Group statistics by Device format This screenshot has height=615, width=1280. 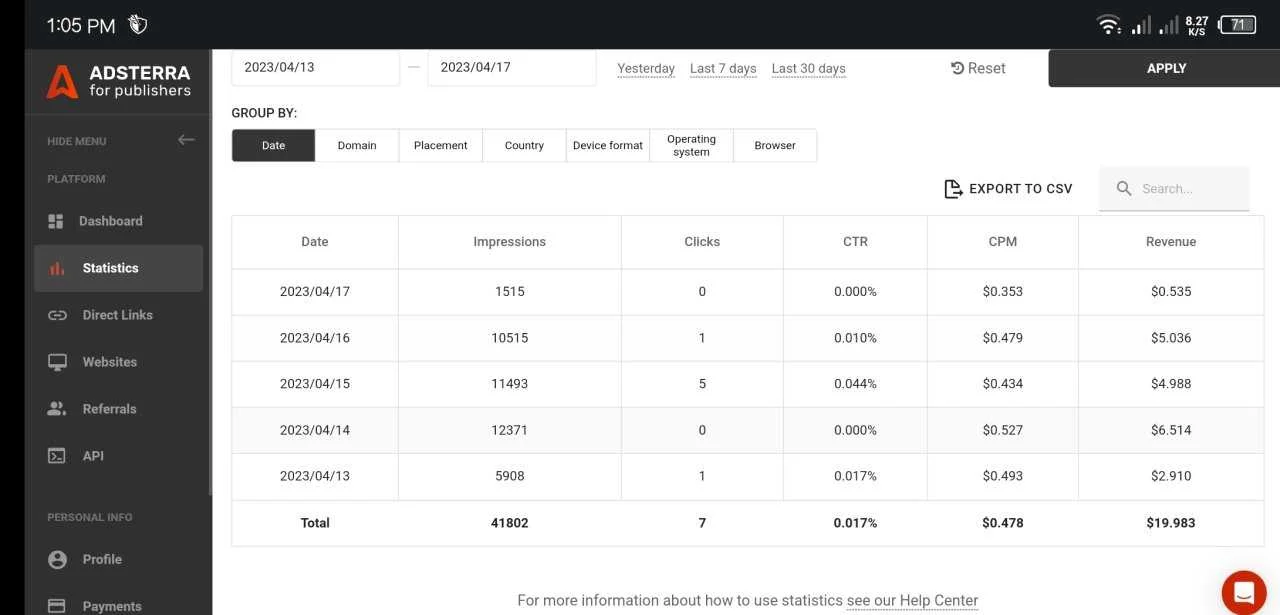pyautogui.click(x=608, y=145)
